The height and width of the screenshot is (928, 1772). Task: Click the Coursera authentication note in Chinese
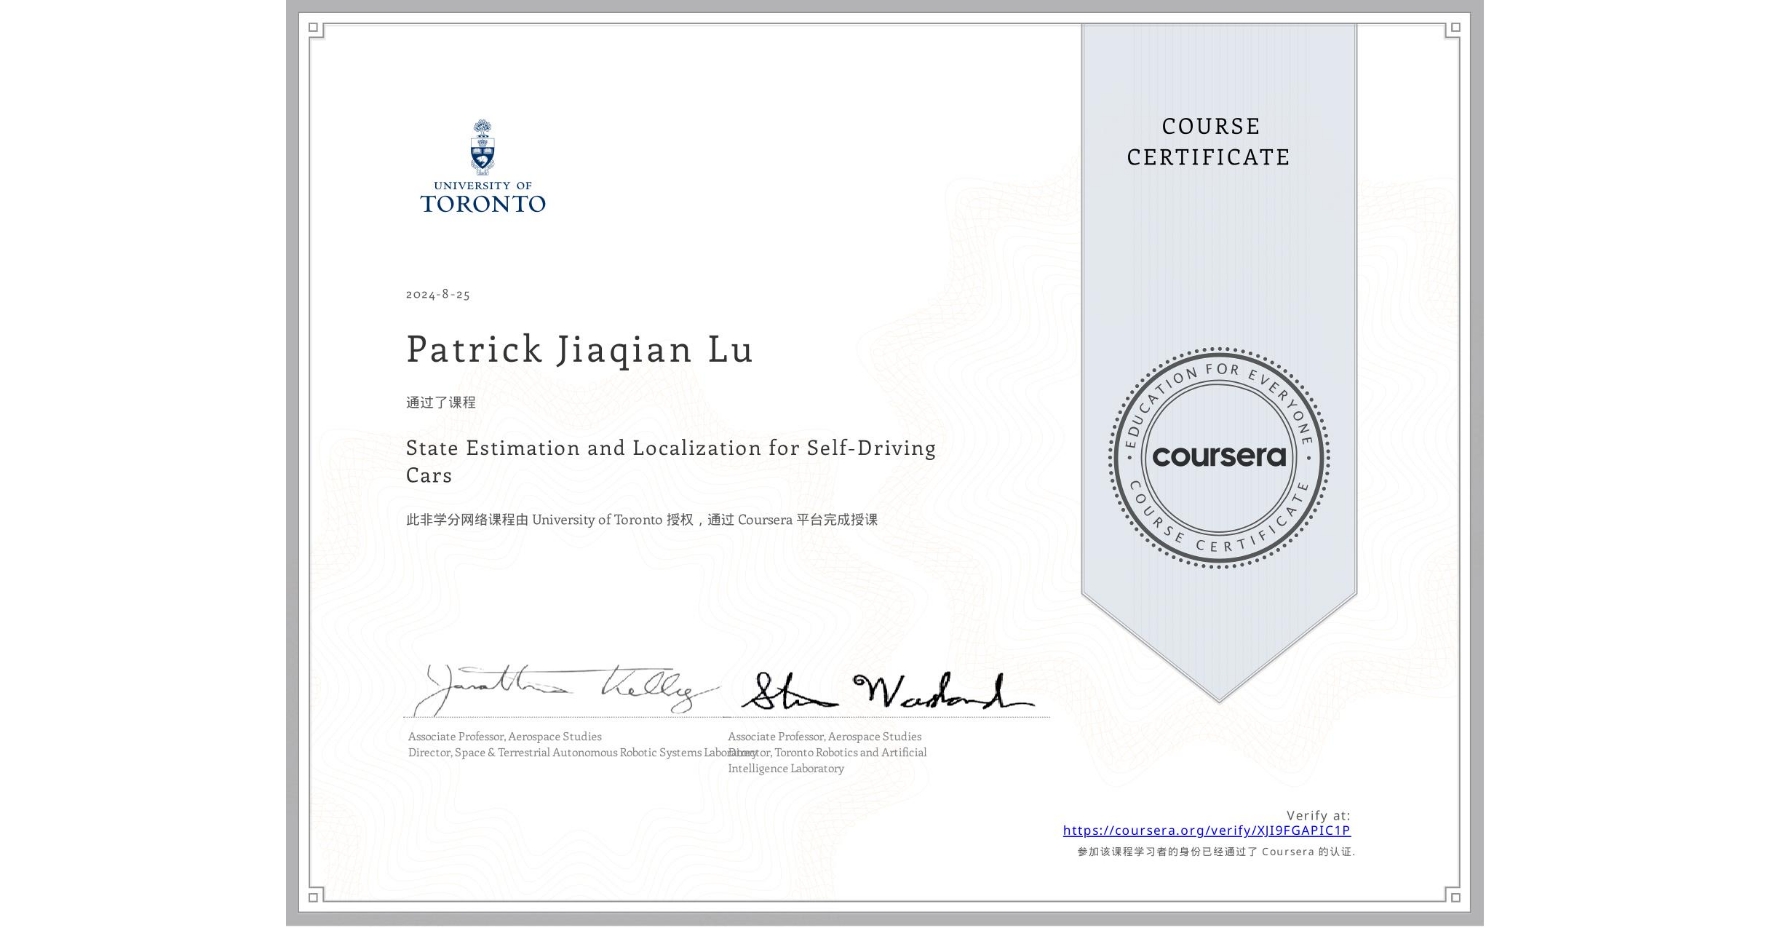pos(1216,853)
